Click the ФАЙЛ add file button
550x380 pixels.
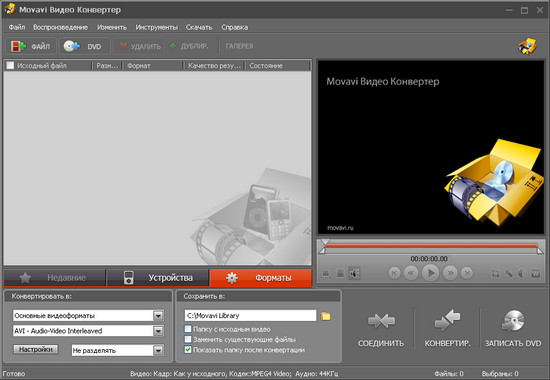[x=31, y=46]
